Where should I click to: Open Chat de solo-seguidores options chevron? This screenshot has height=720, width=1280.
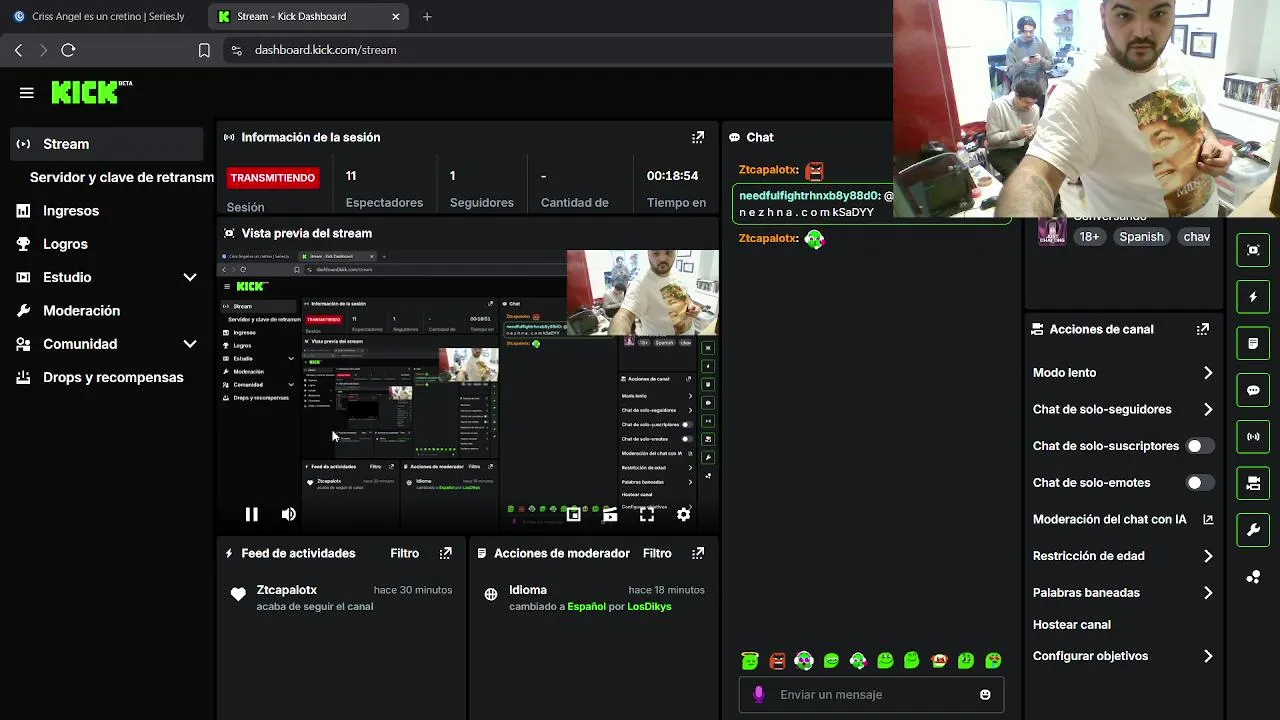click(x=1208, y=409)
